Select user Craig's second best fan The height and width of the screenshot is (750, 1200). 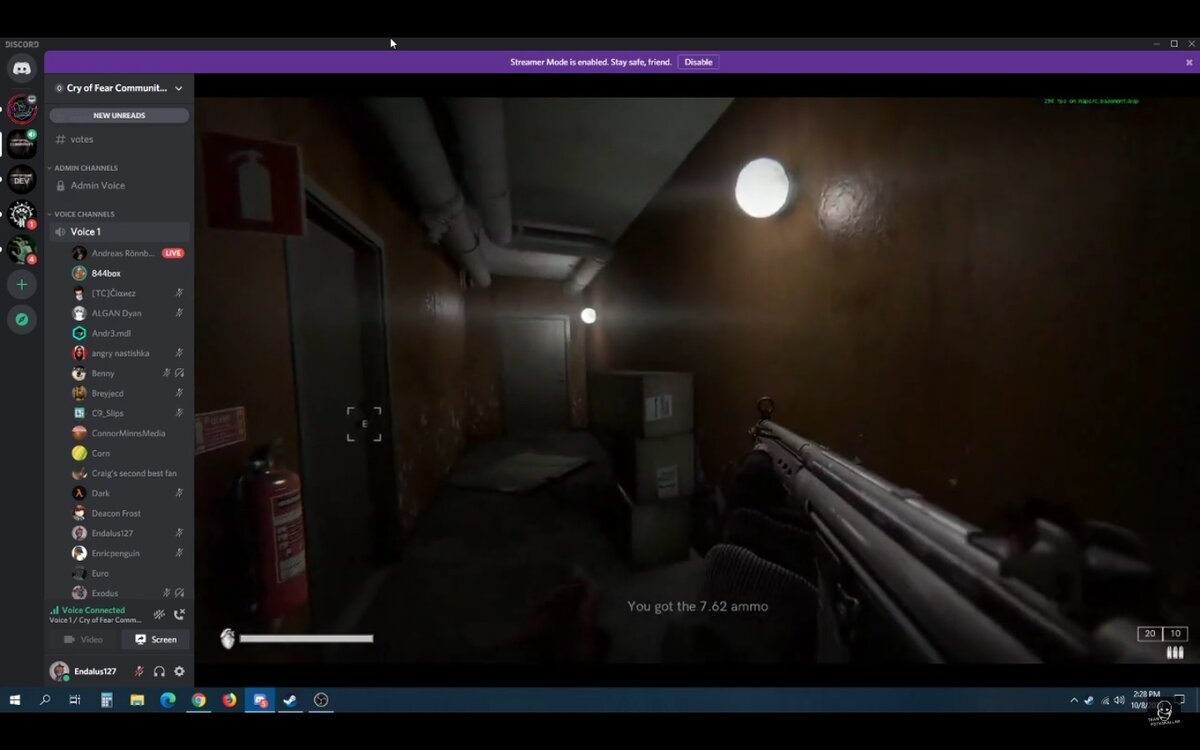[x=128, y=473]
